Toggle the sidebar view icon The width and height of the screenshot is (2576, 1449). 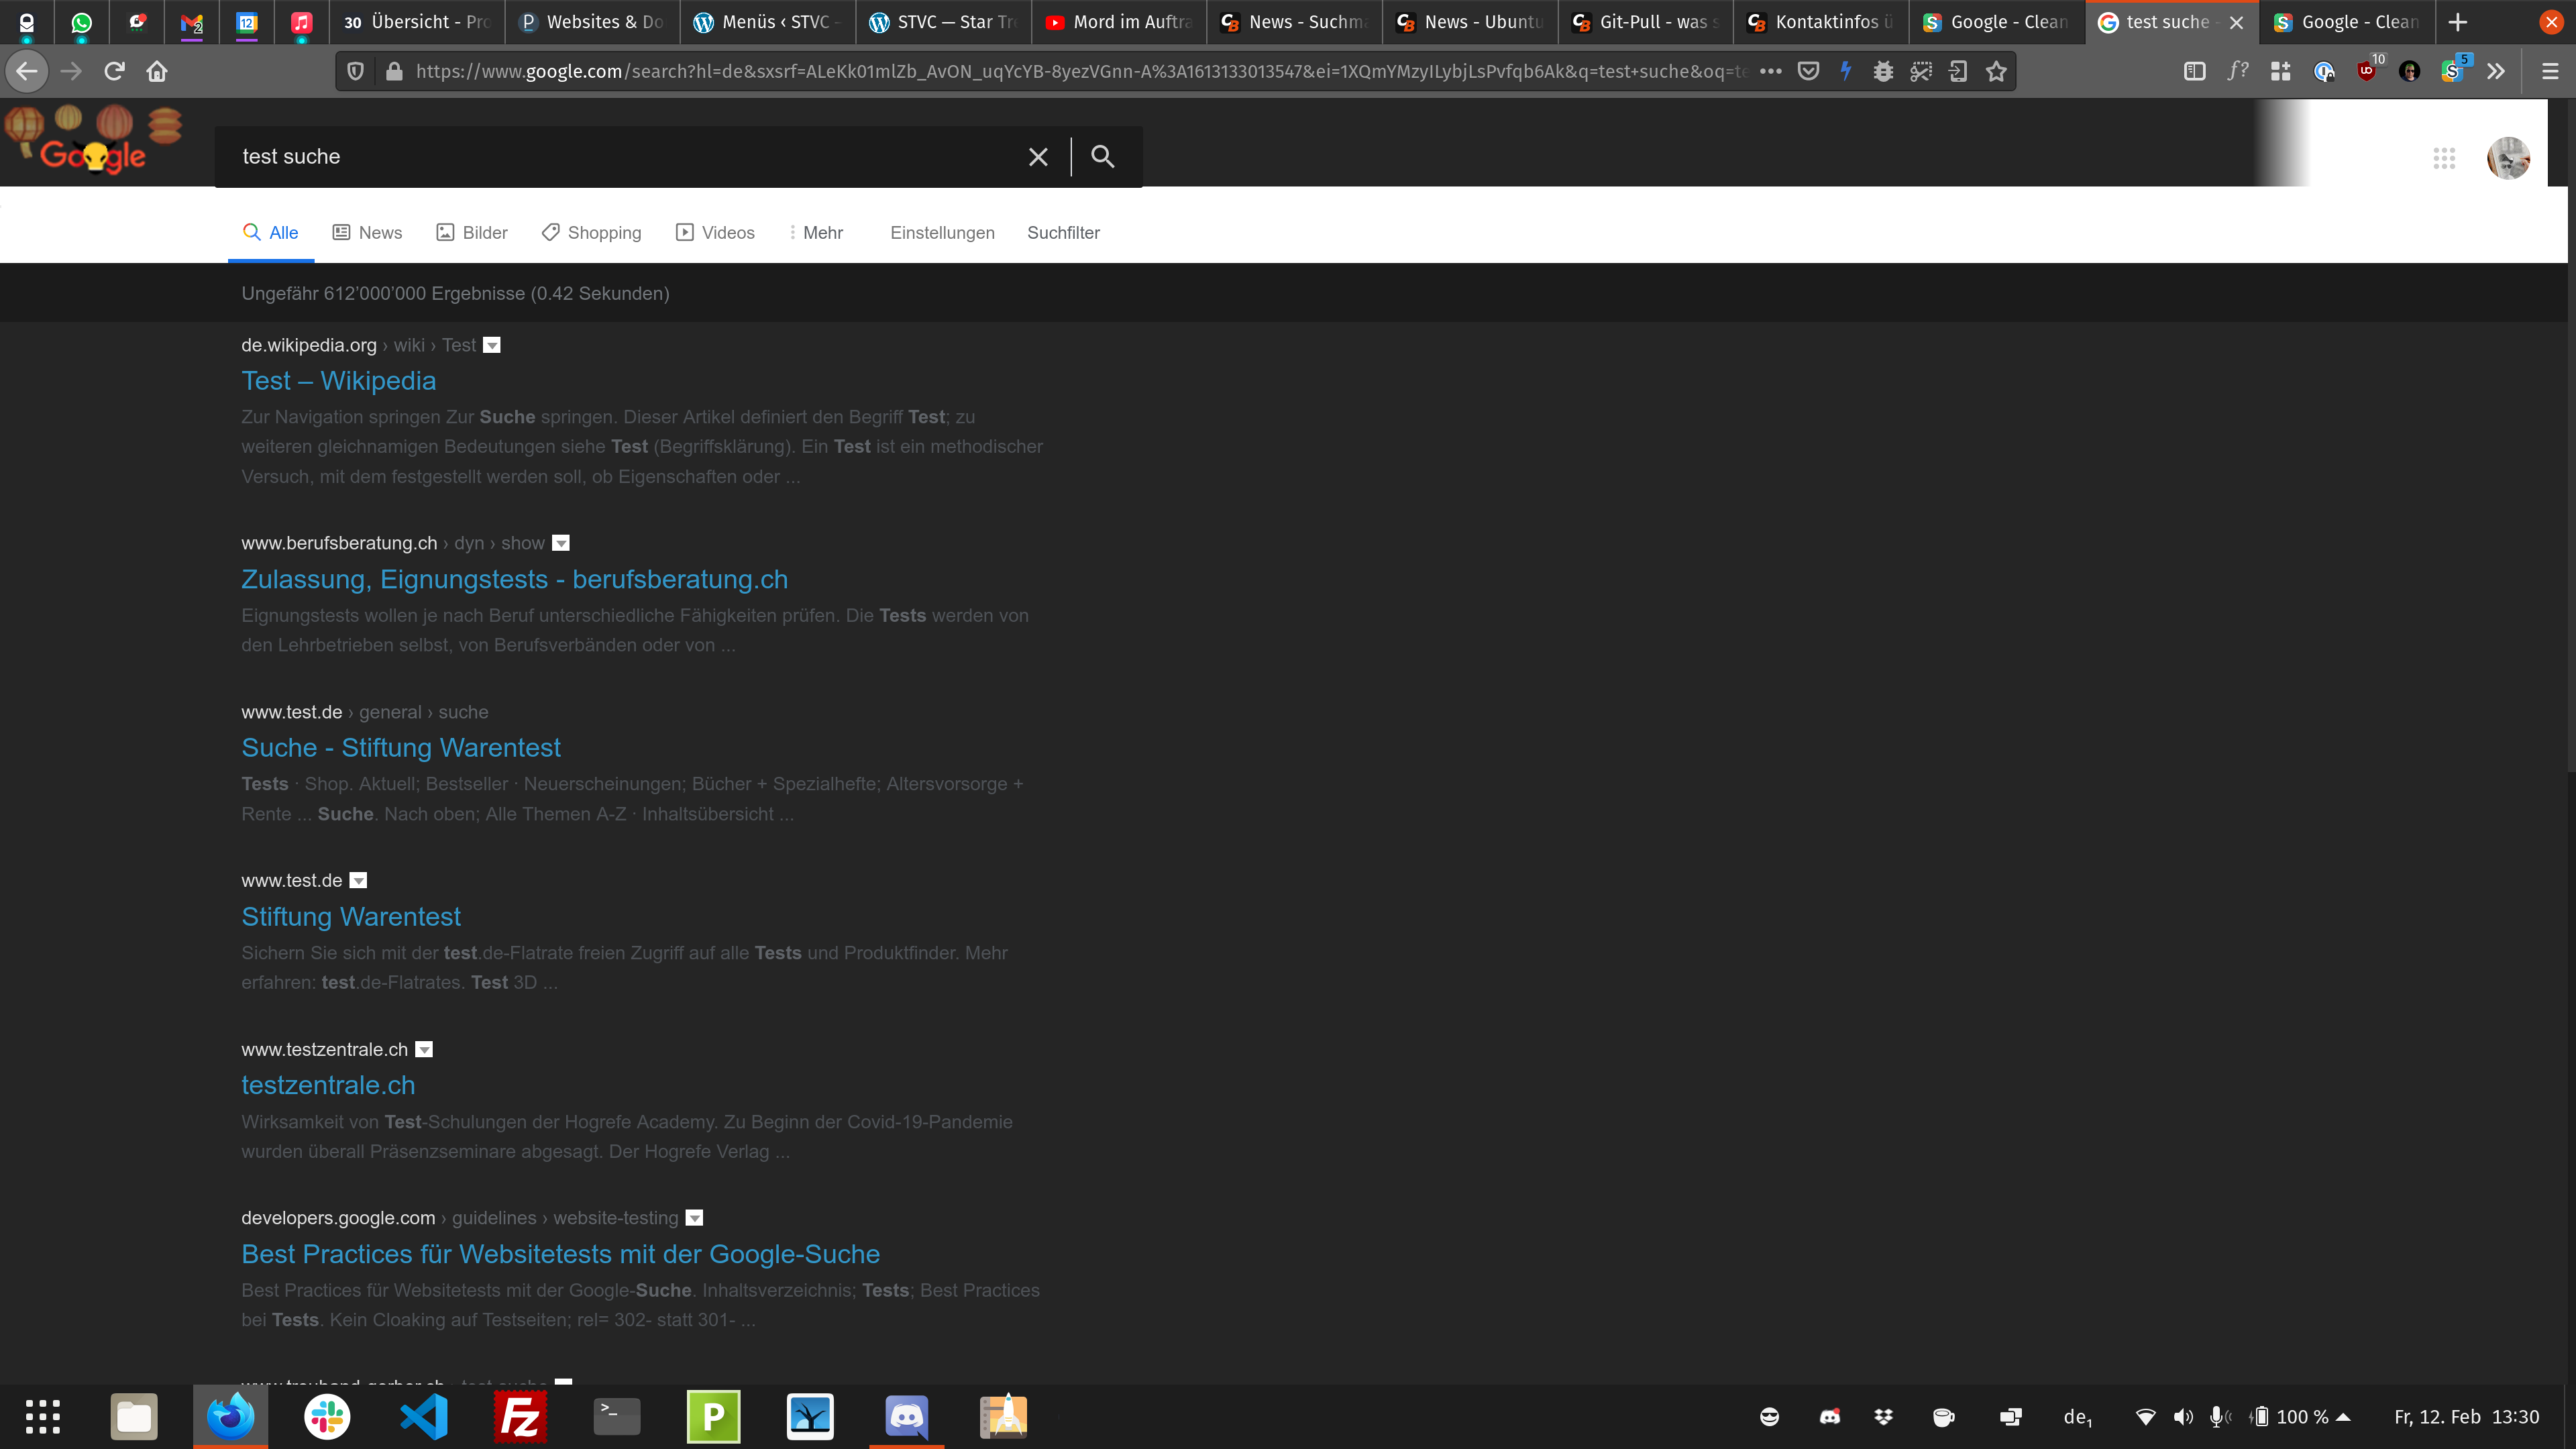(x=2194, y=71)
